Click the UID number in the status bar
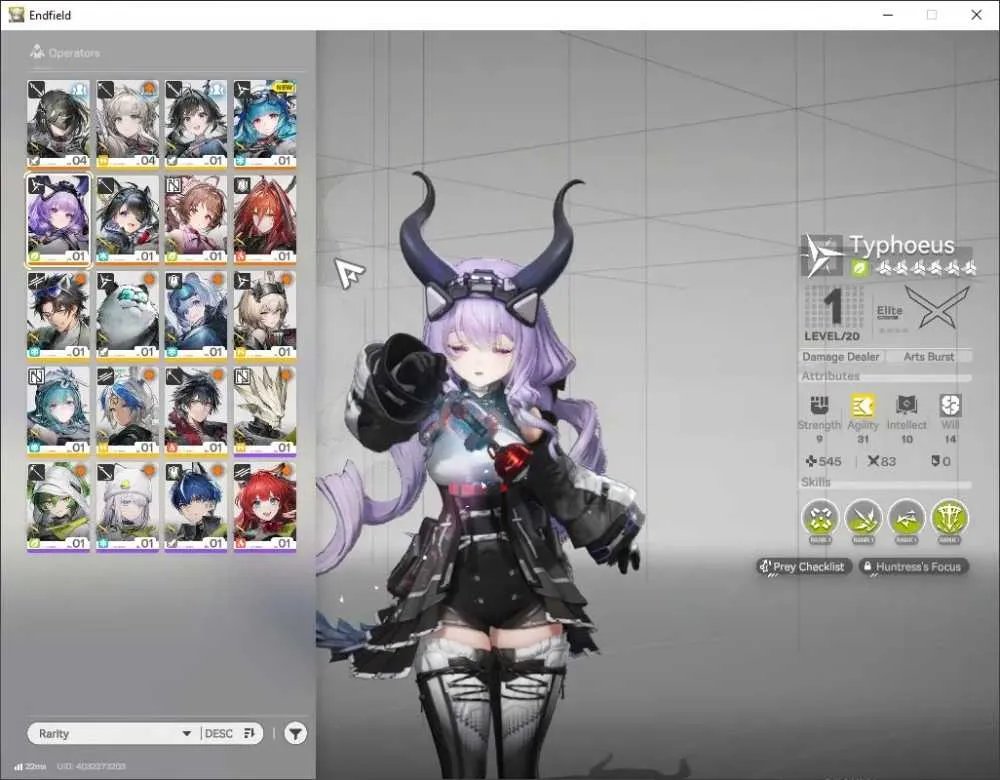This screenshot has height=780, width=1000. 91,766
